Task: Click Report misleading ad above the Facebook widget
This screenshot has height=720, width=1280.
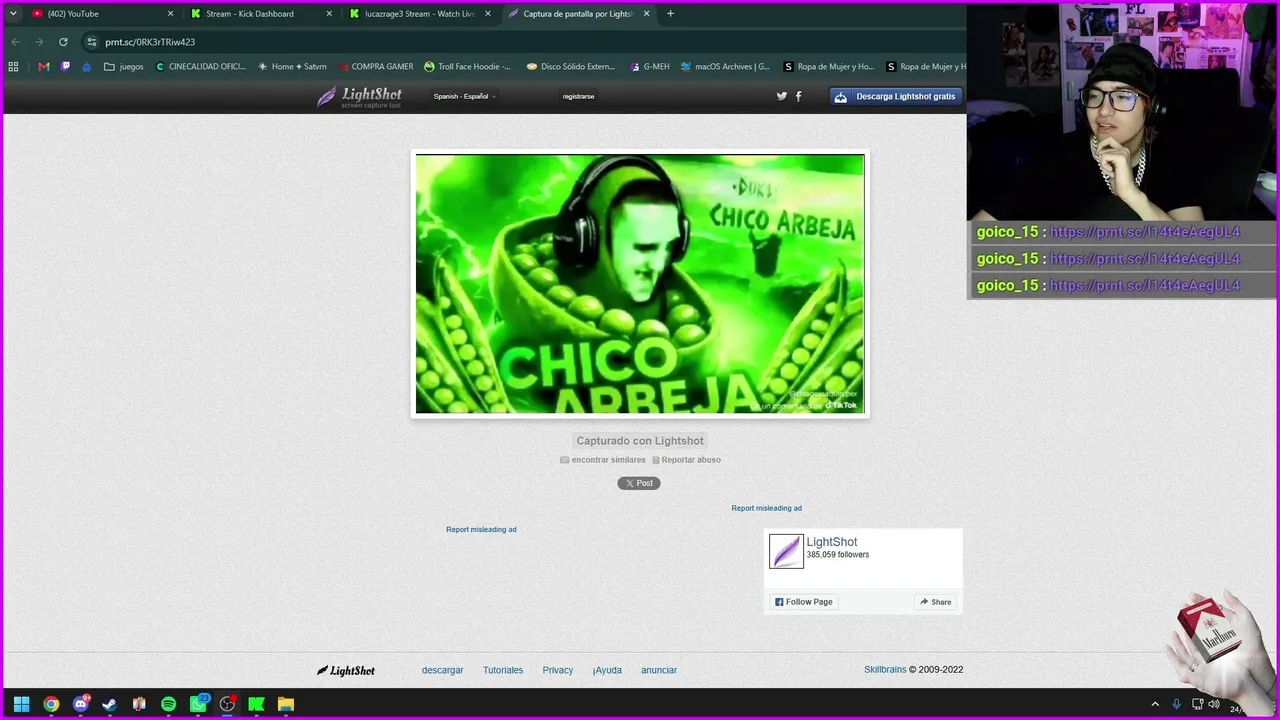Action: (766, 508)
